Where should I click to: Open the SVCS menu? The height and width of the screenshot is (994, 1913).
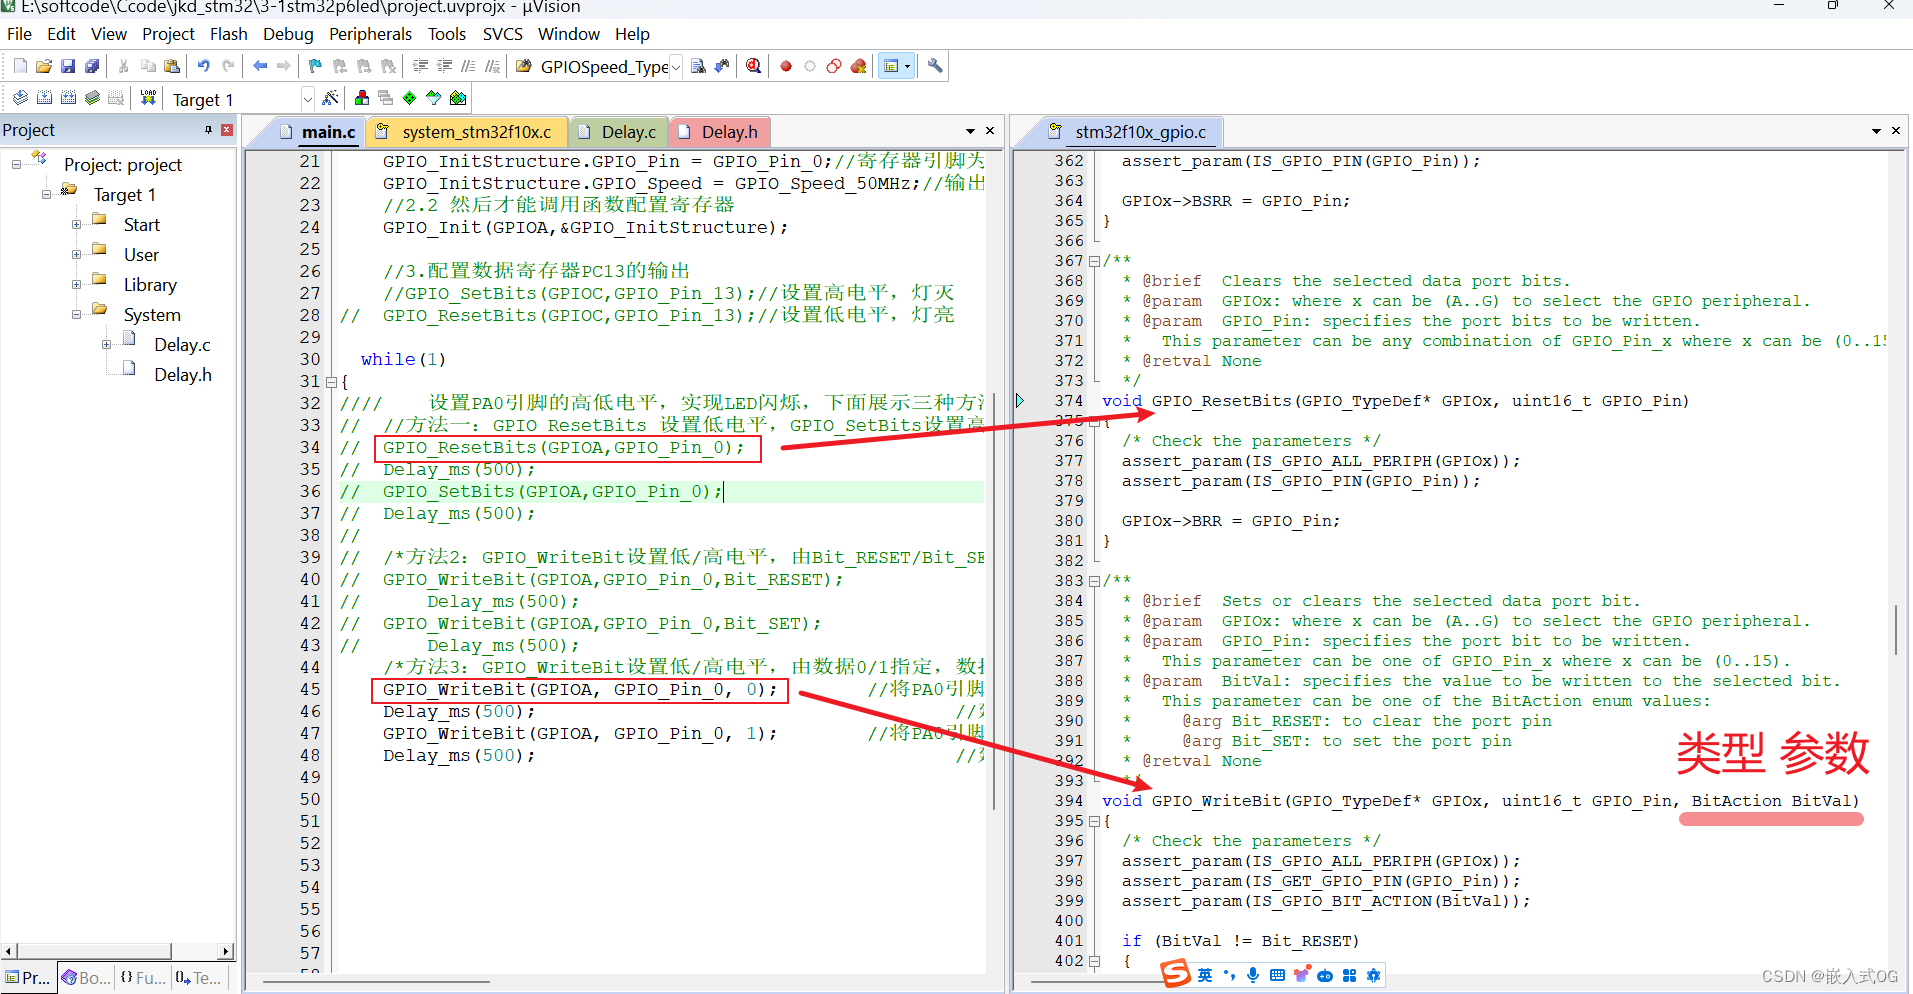[502, 34]
